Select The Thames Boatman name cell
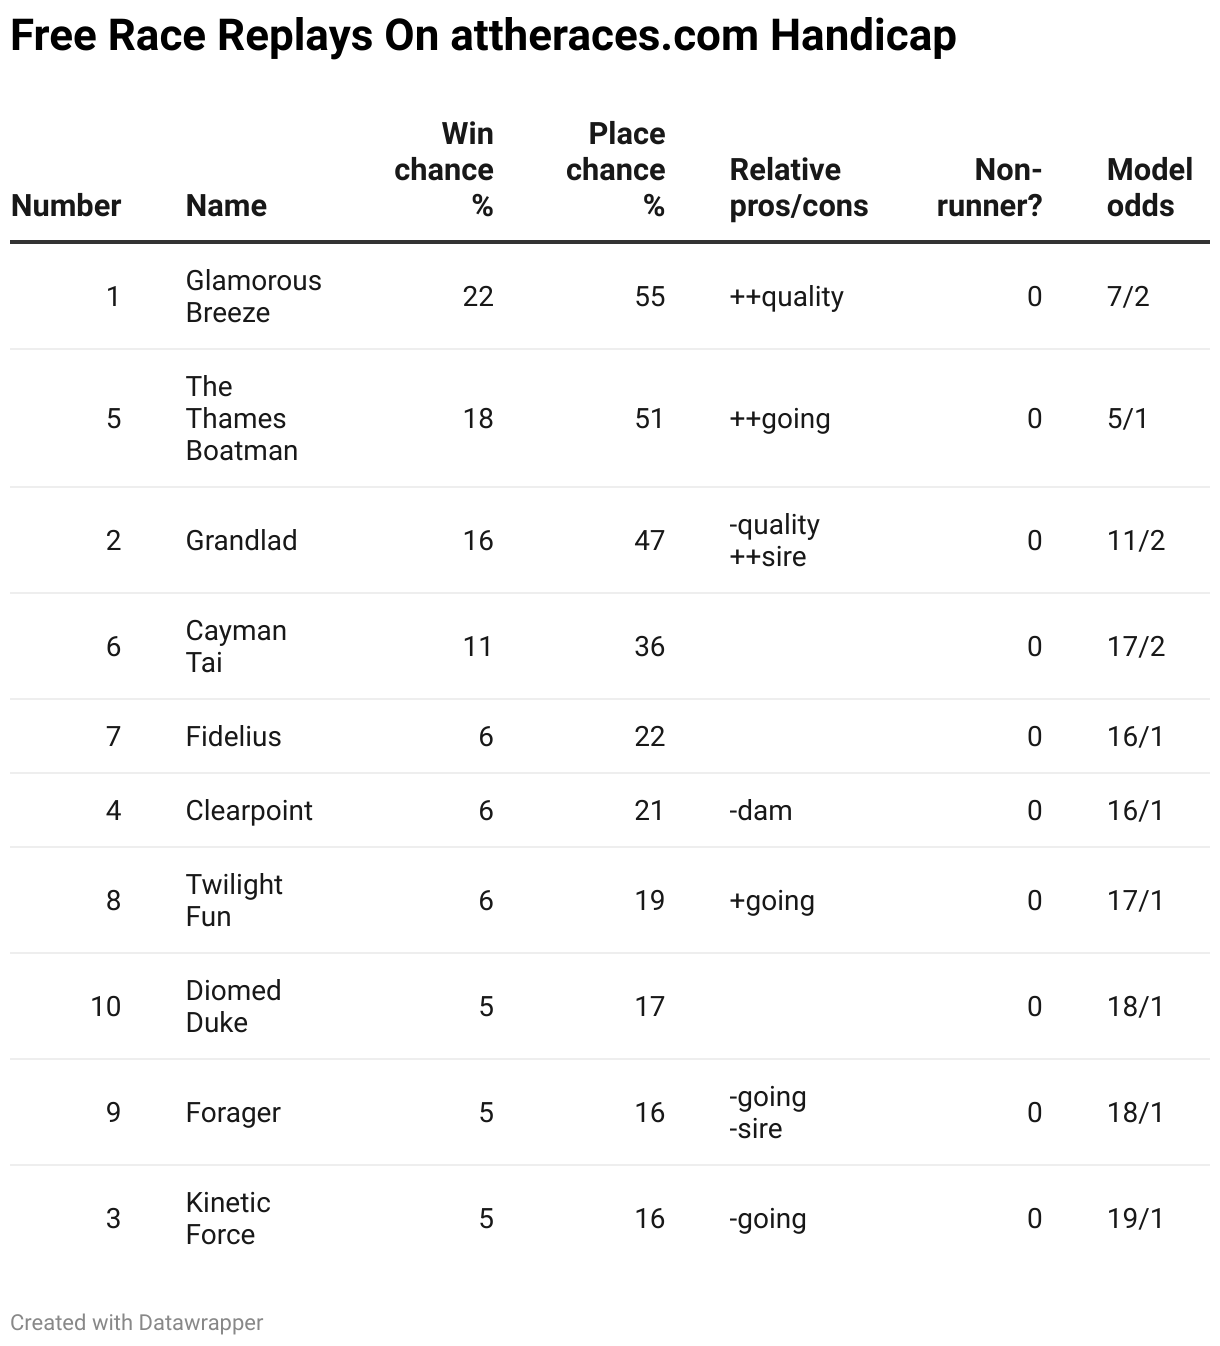This screenshot has width=1220, height=1346. click(242, 418)
